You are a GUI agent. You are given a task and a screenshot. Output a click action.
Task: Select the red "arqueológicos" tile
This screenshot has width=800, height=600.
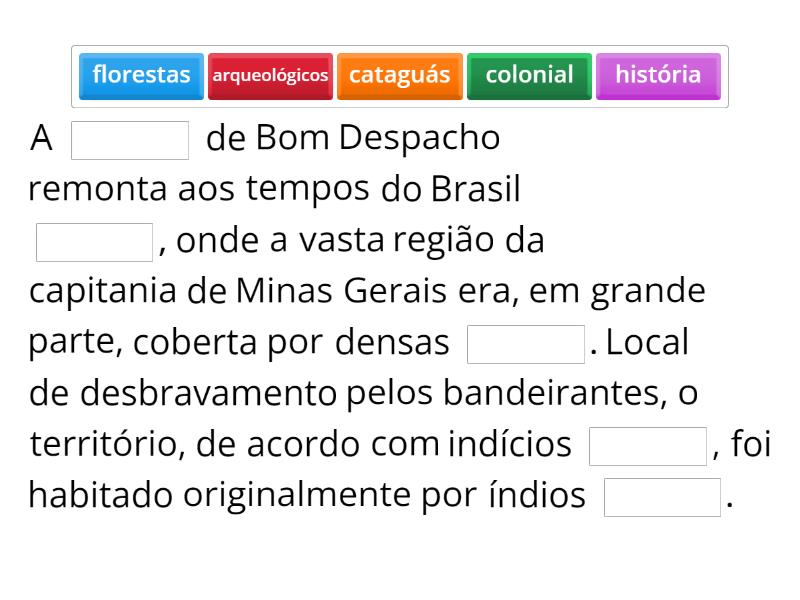pyautogui.click(x=270, y=76)
